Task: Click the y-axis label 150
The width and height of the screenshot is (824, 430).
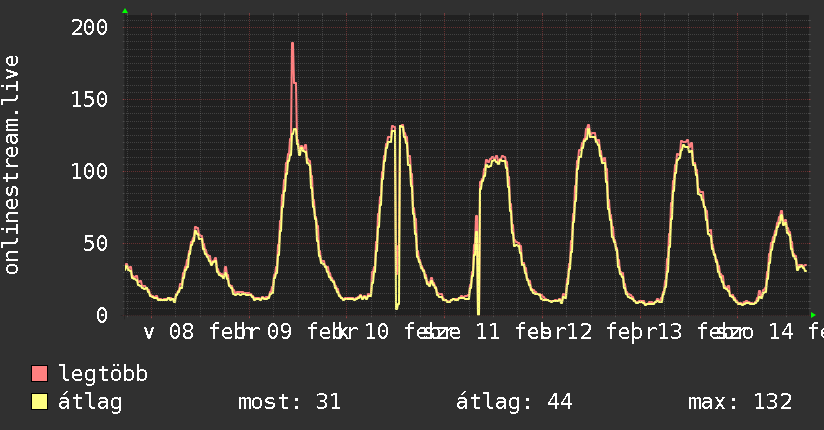Action: pos(89,99)
